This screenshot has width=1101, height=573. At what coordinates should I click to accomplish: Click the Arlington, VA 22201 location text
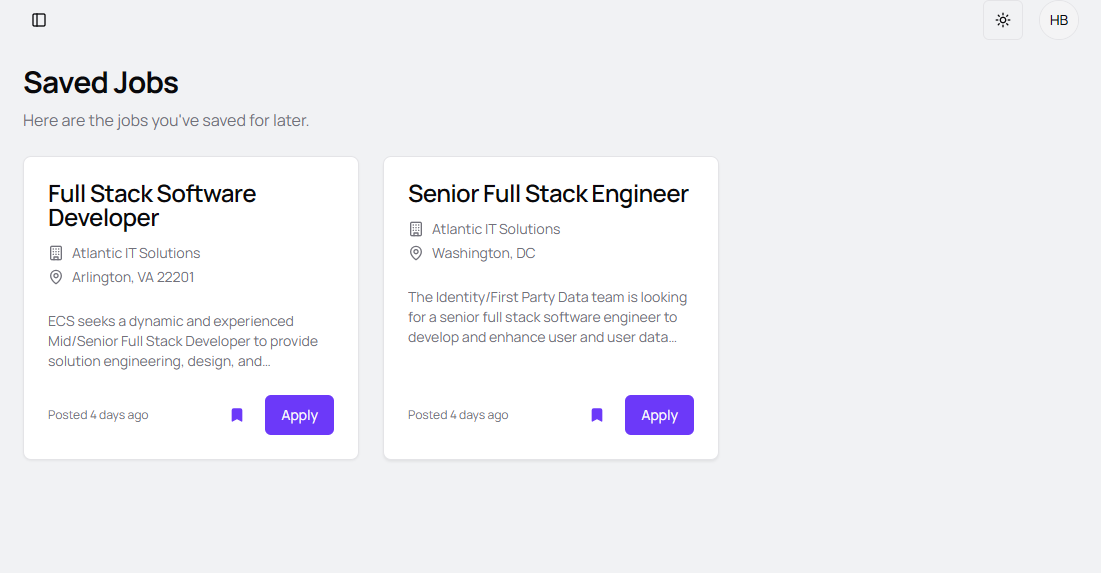tap(133, 277)
